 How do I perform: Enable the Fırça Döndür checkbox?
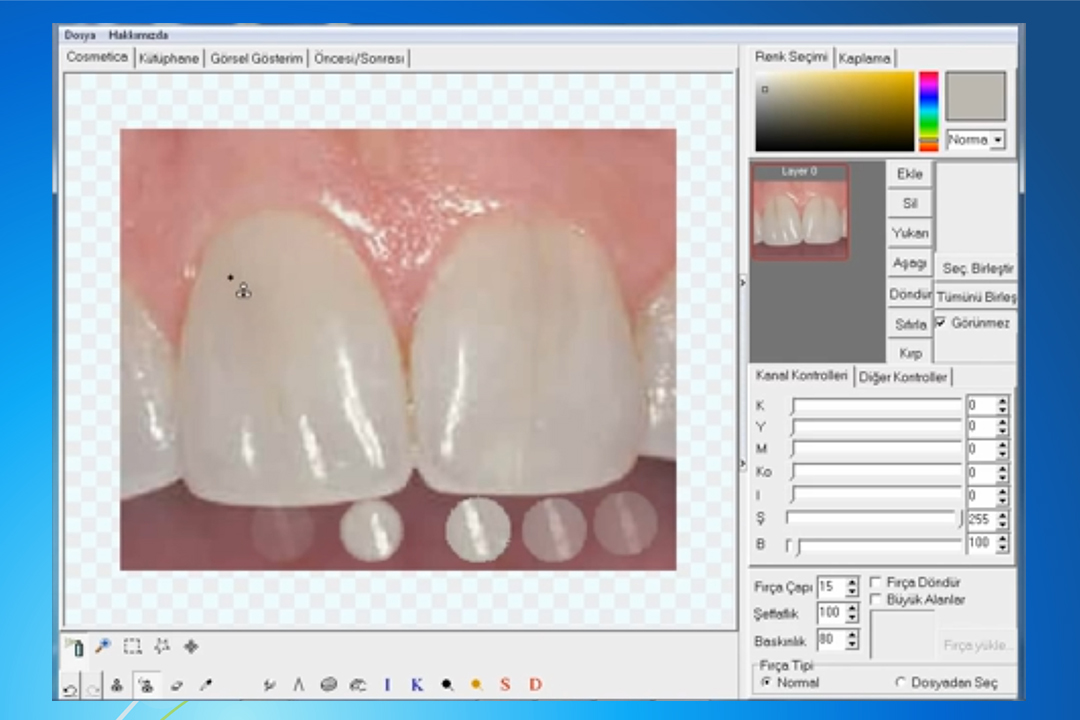tap(876, 582)
